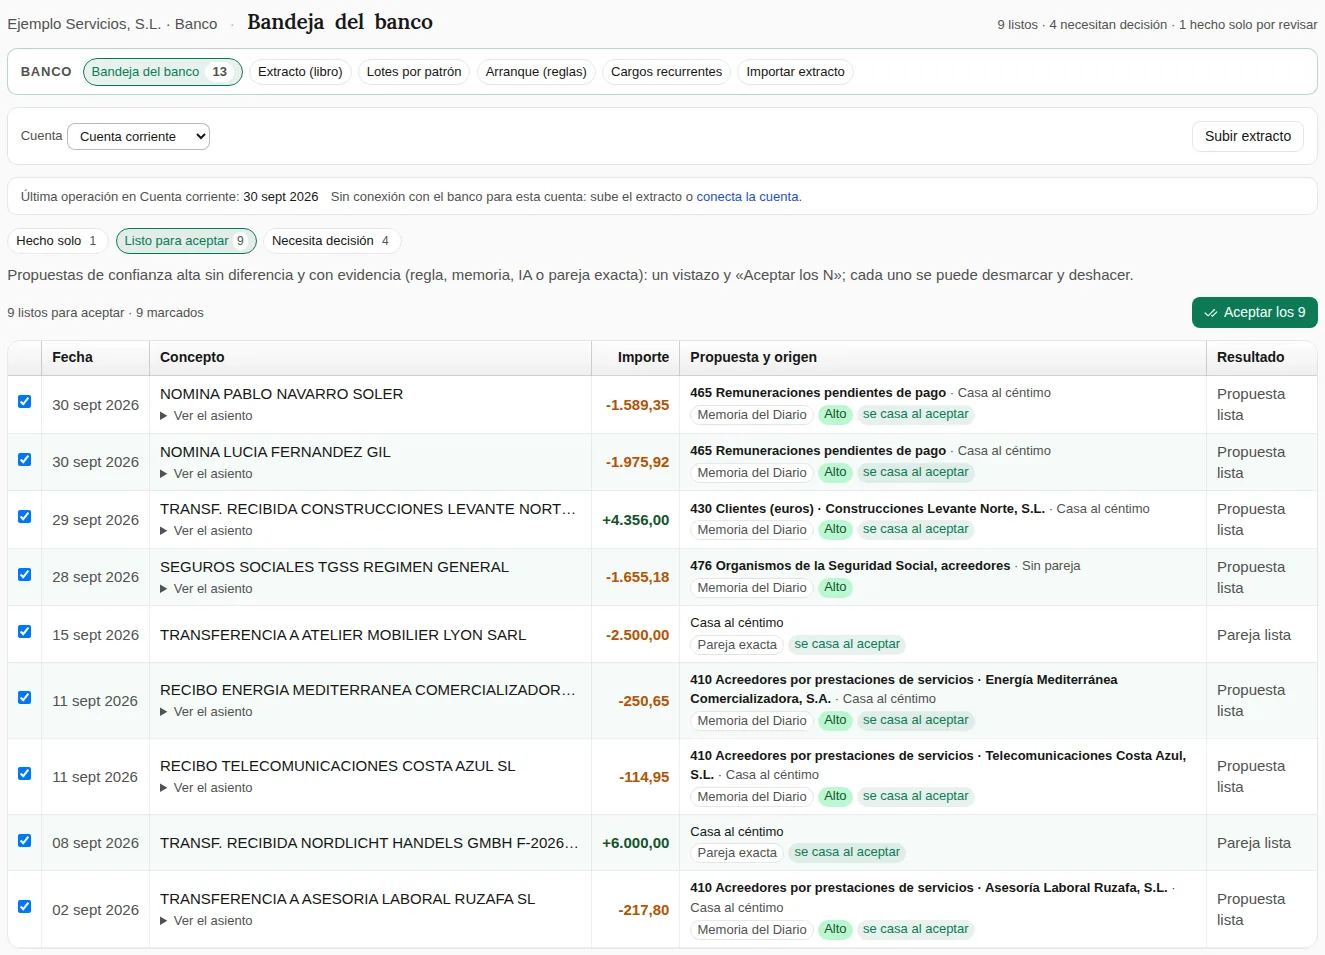Click the amount +4.356,00
Viewport: 1325px width, 955px height.
coord(635,520)
